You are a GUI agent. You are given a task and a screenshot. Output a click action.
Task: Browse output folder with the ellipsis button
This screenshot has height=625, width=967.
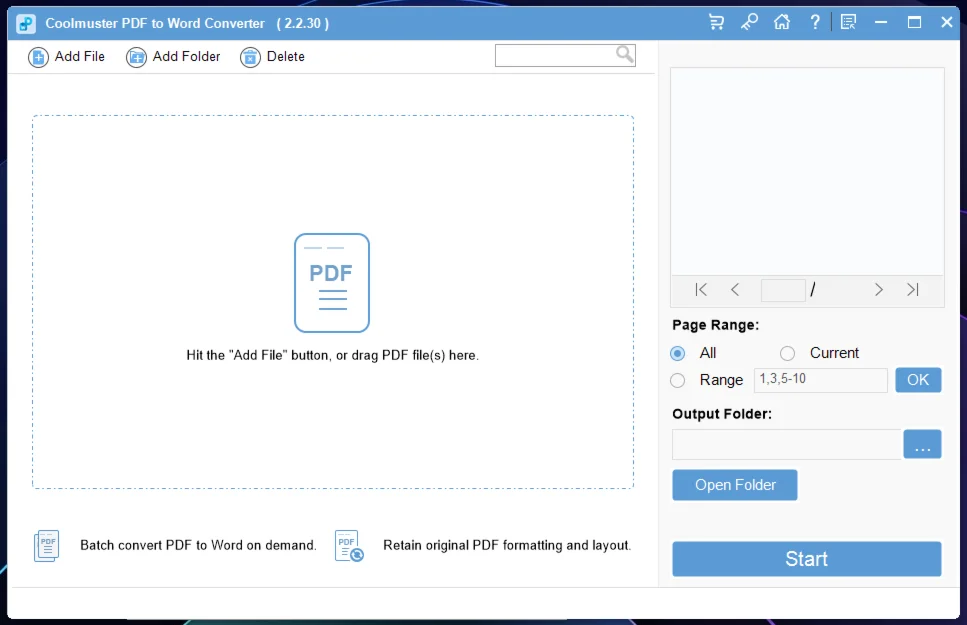pyautogui.click(x=922, y=444)
